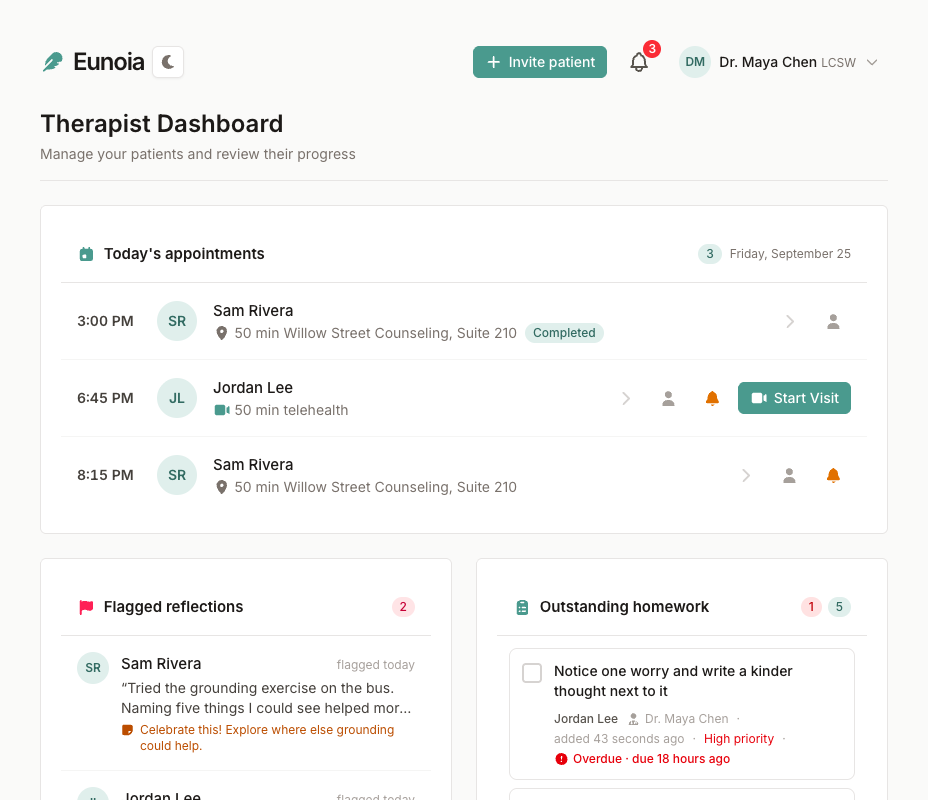928x800 pixels.
Task: Click 'added 43 seconds ago' text
Action: [619, 739]
